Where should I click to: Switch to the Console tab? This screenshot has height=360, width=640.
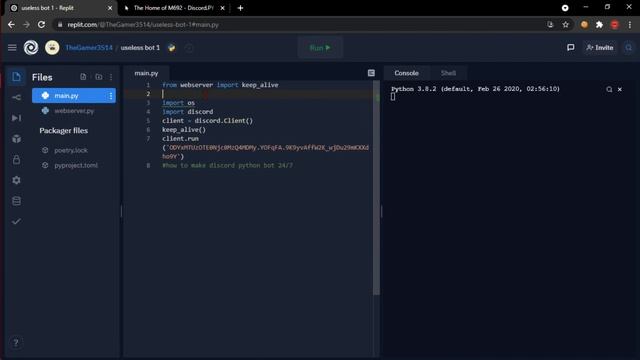pos(406,73)
